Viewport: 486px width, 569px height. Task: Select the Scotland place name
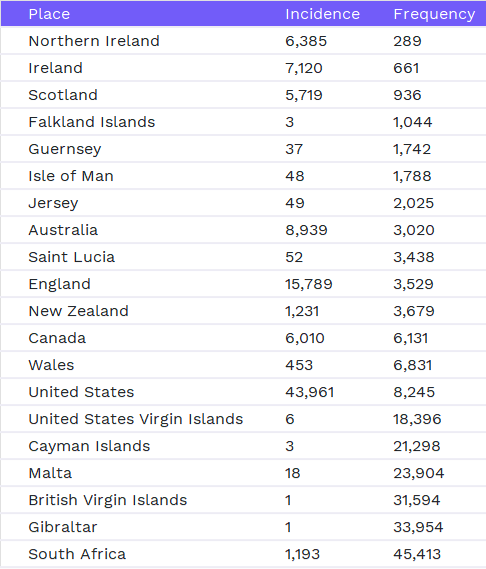coord(63,95)
